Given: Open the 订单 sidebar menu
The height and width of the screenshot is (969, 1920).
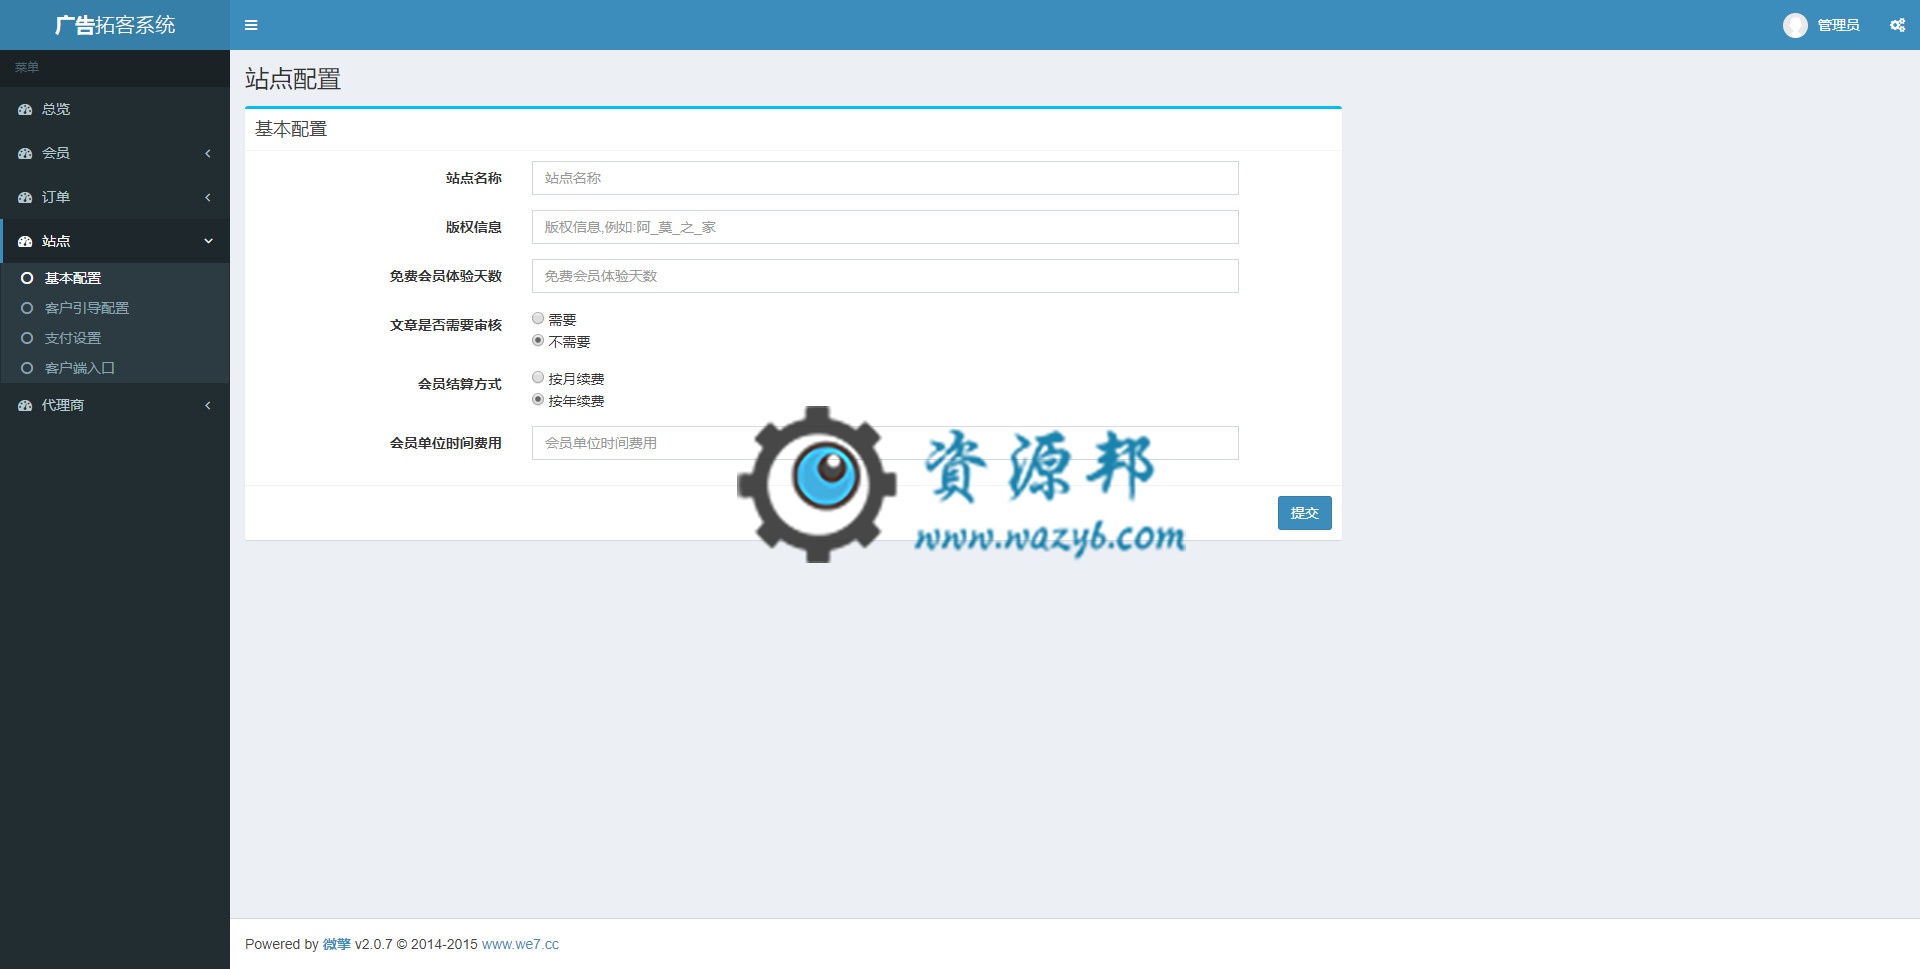Looking at the screenshot, I should coord(115,197).
